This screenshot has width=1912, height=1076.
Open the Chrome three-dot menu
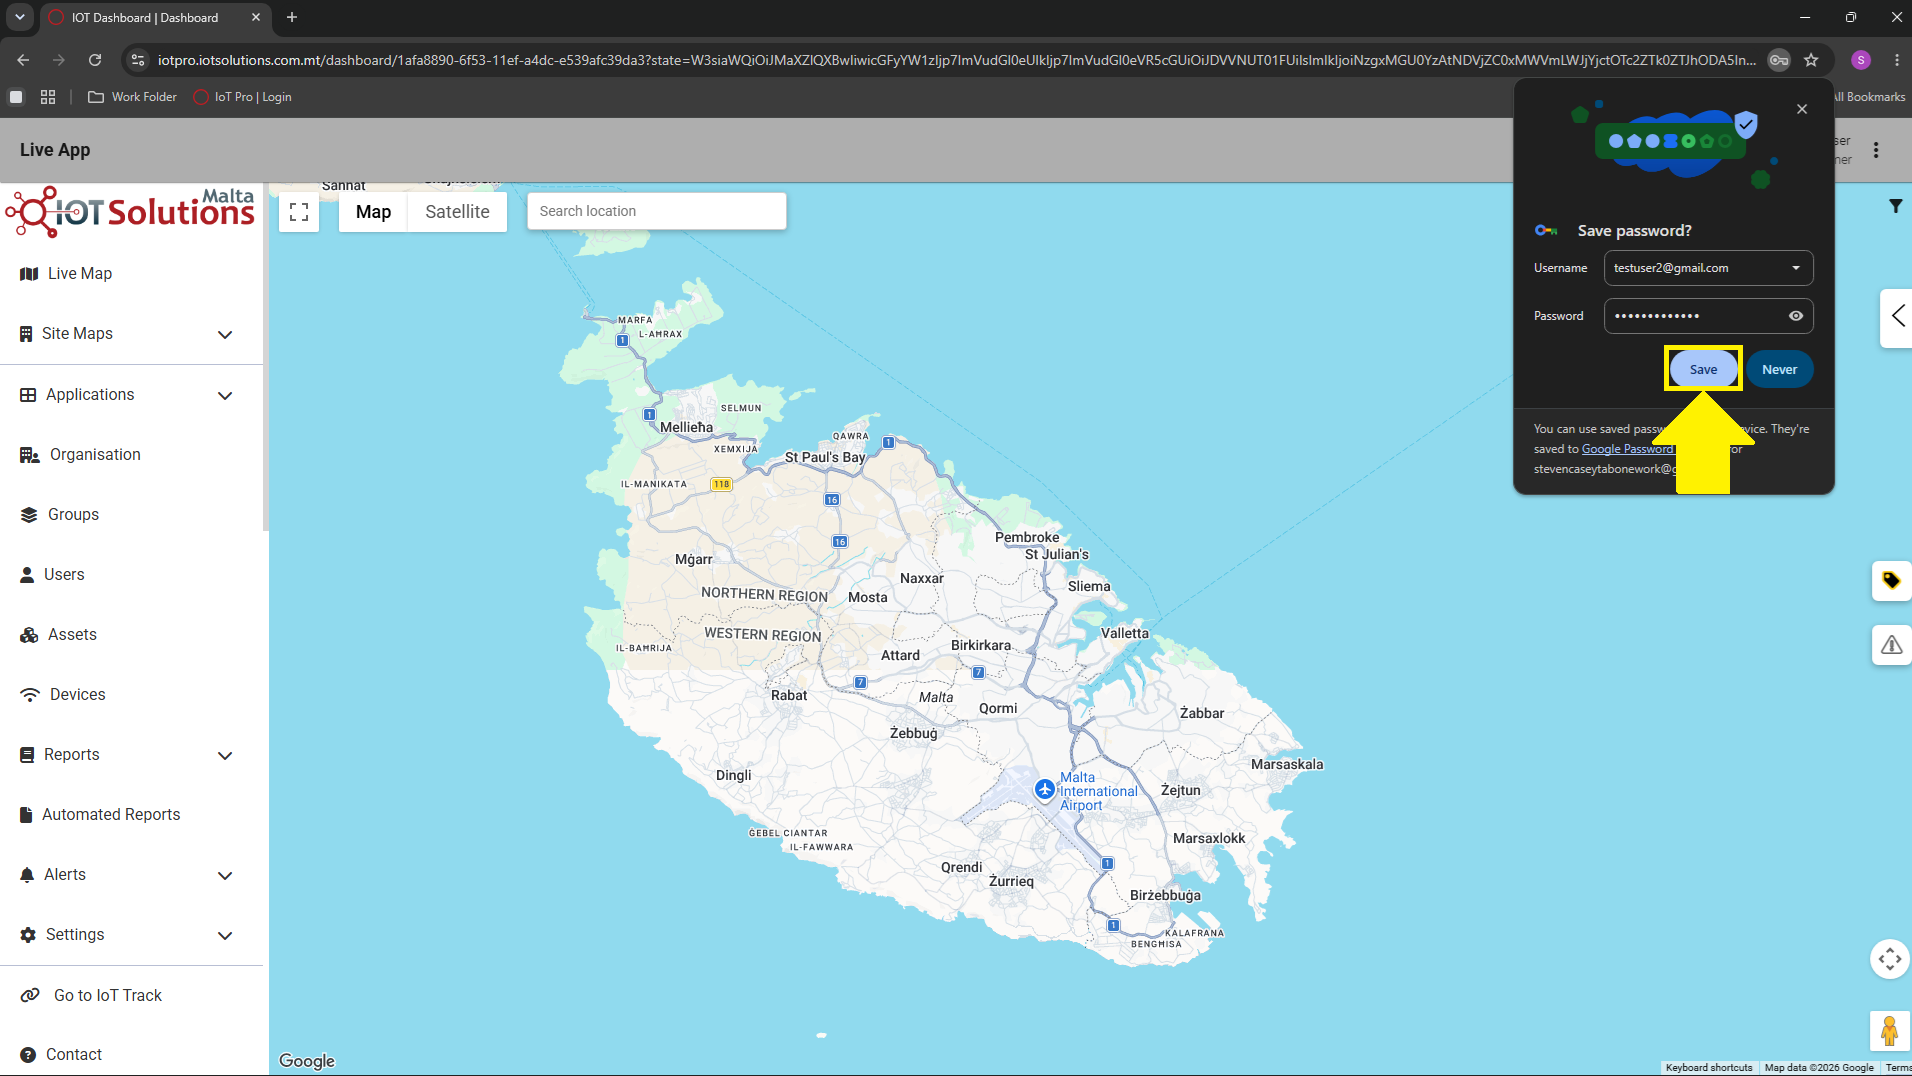point(1896,60)
